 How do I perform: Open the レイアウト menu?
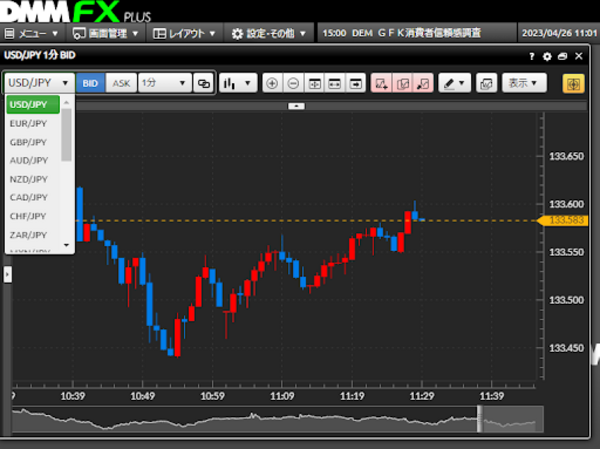(184, 34)
